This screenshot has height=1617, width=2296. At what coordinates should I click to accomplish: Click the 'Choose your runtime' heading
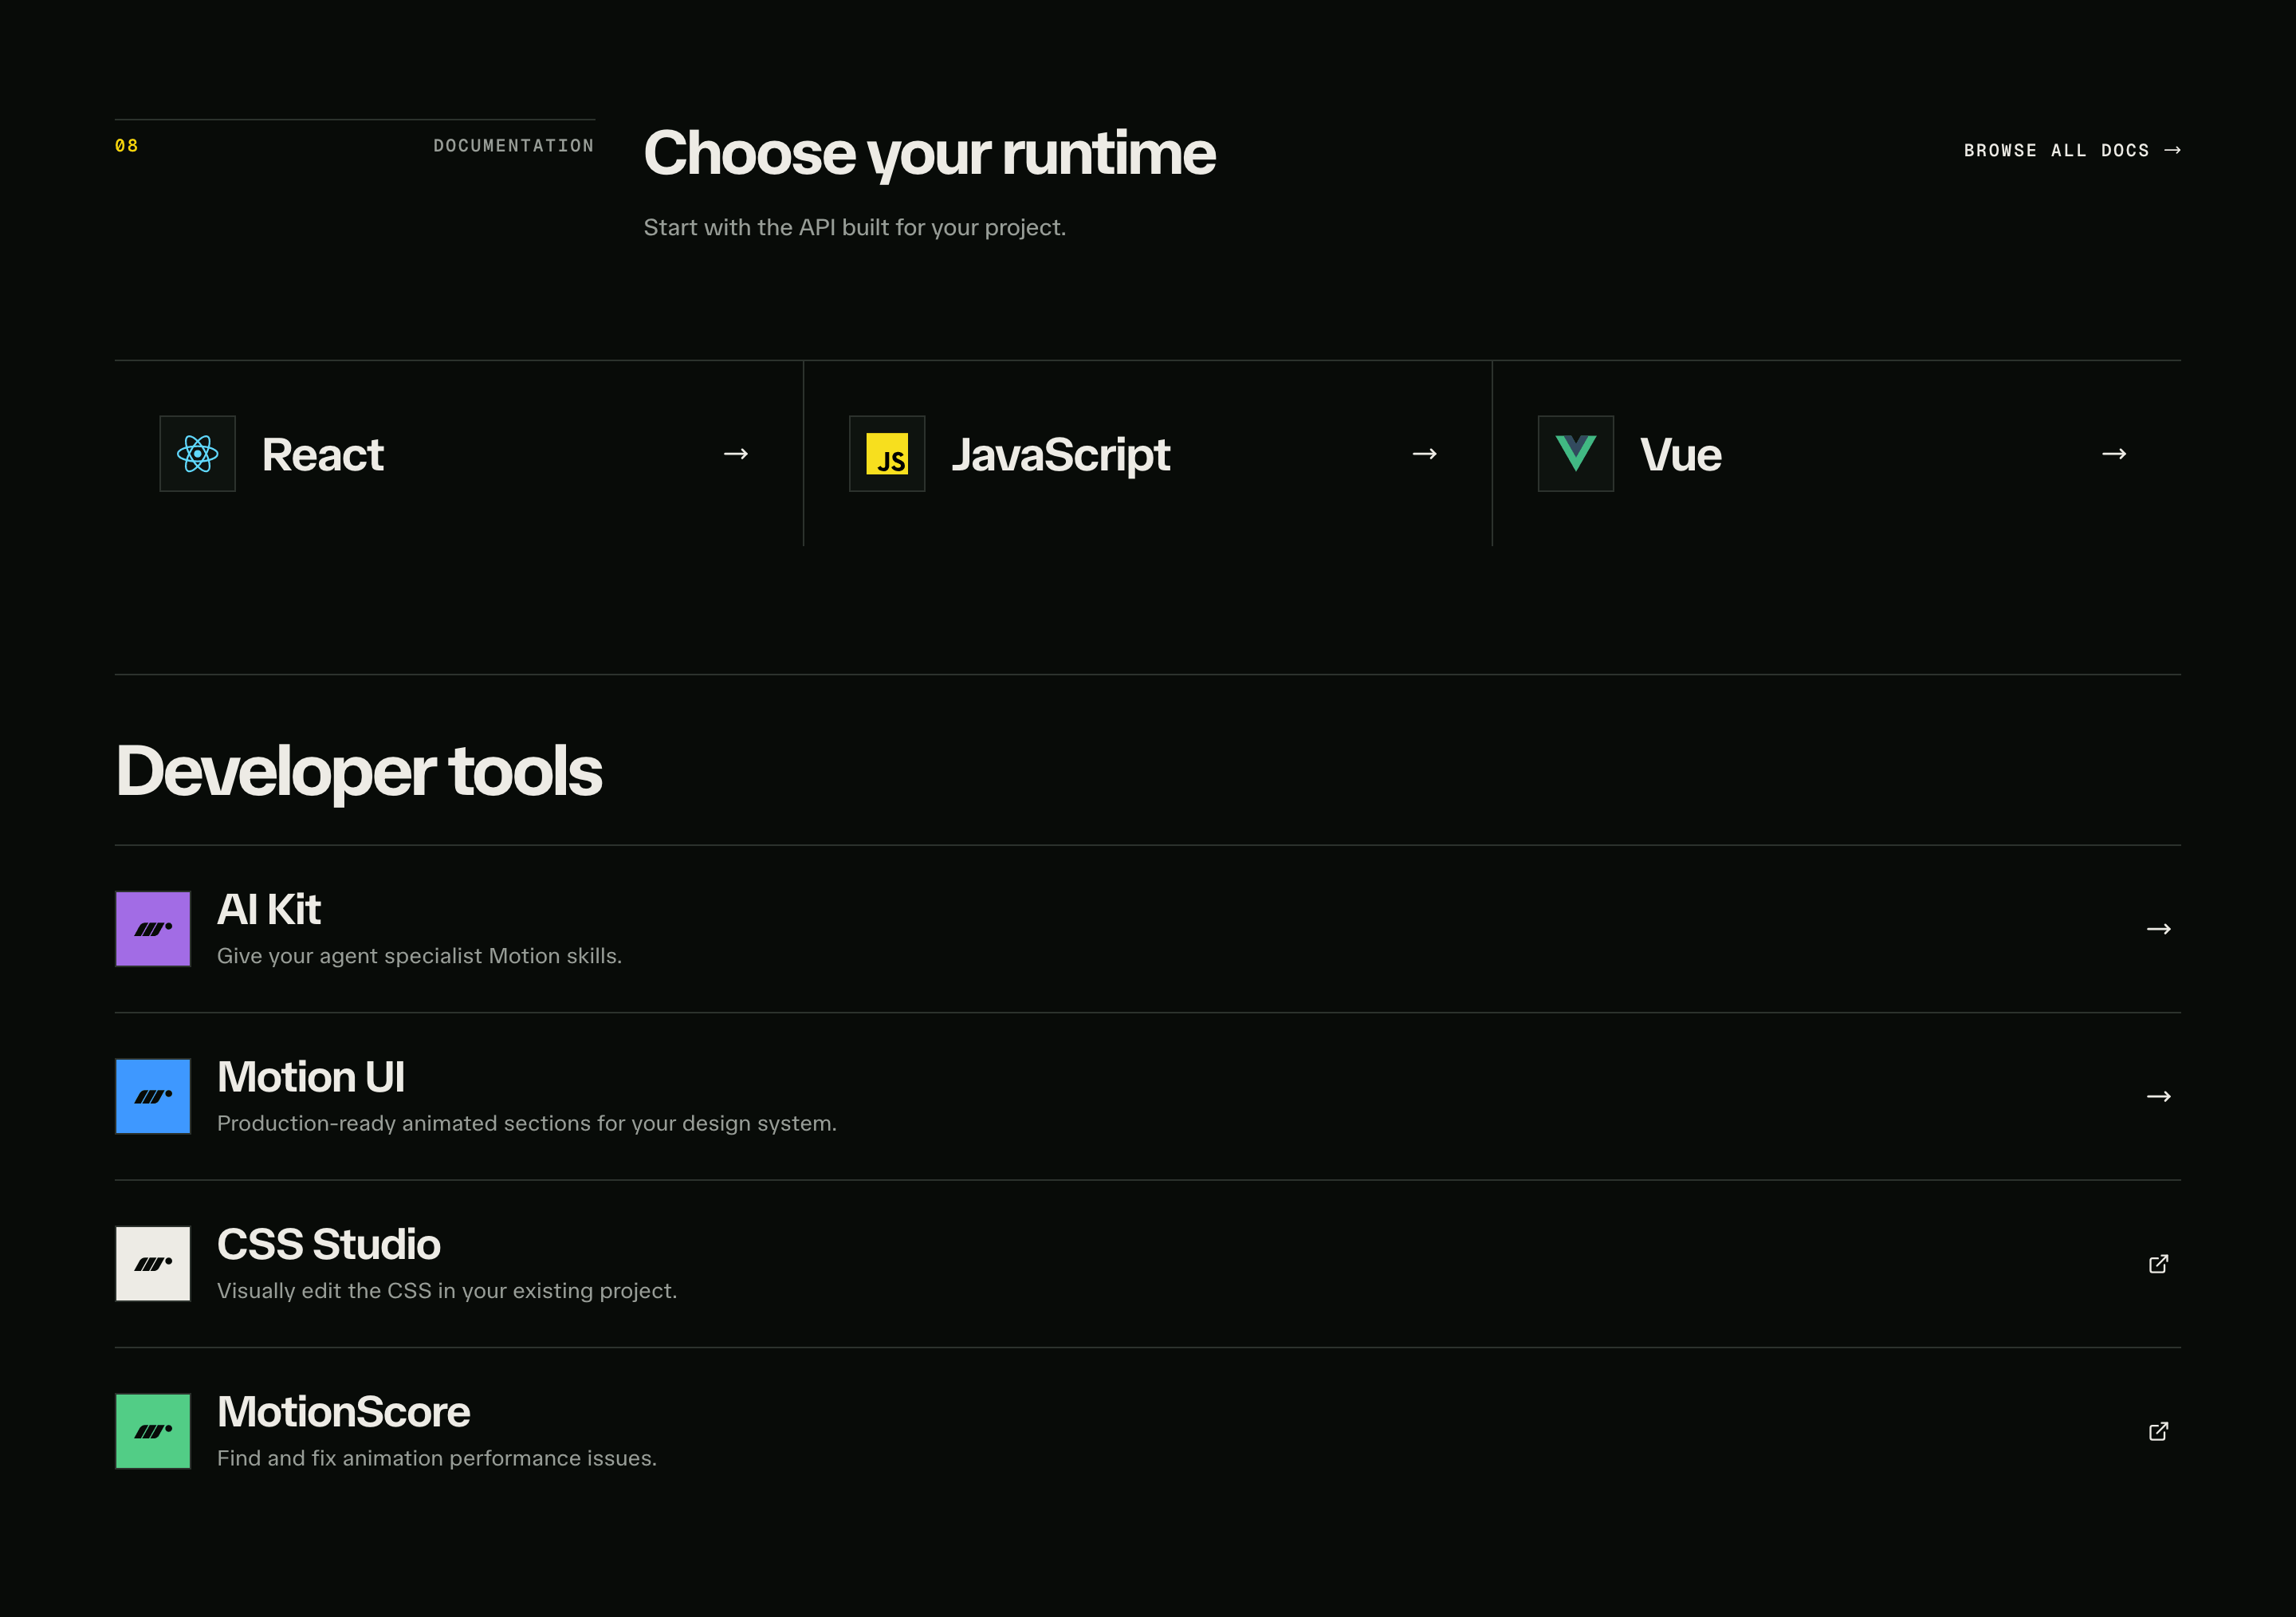tap(929, 154)
